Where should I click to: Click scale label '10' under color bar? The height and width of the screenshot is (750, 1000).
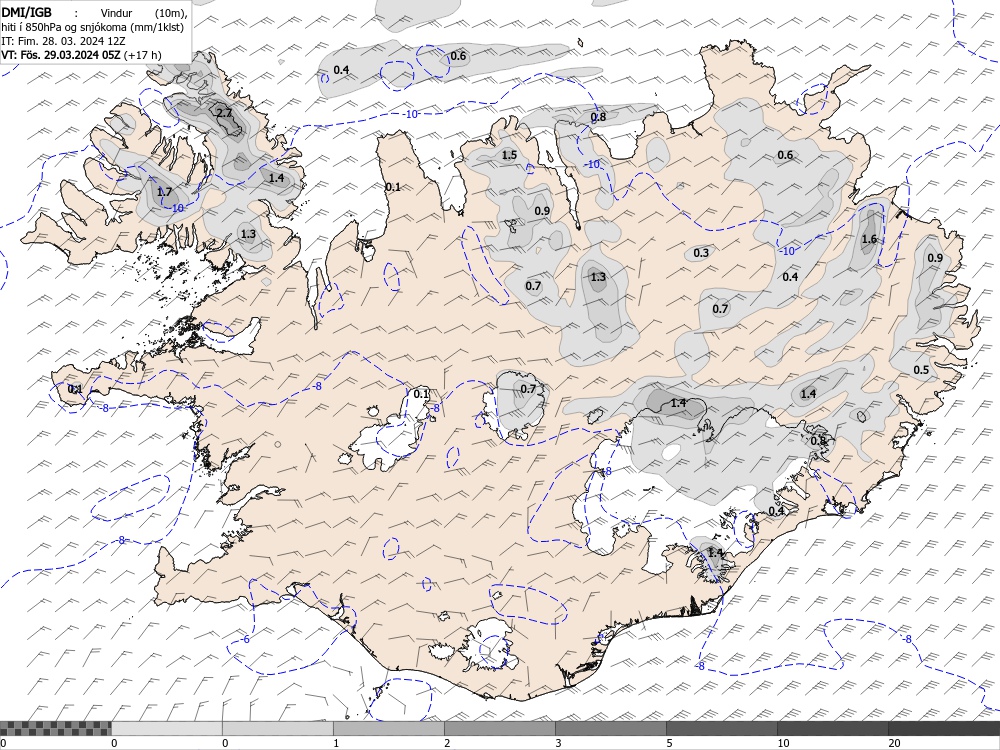(783, 743)
